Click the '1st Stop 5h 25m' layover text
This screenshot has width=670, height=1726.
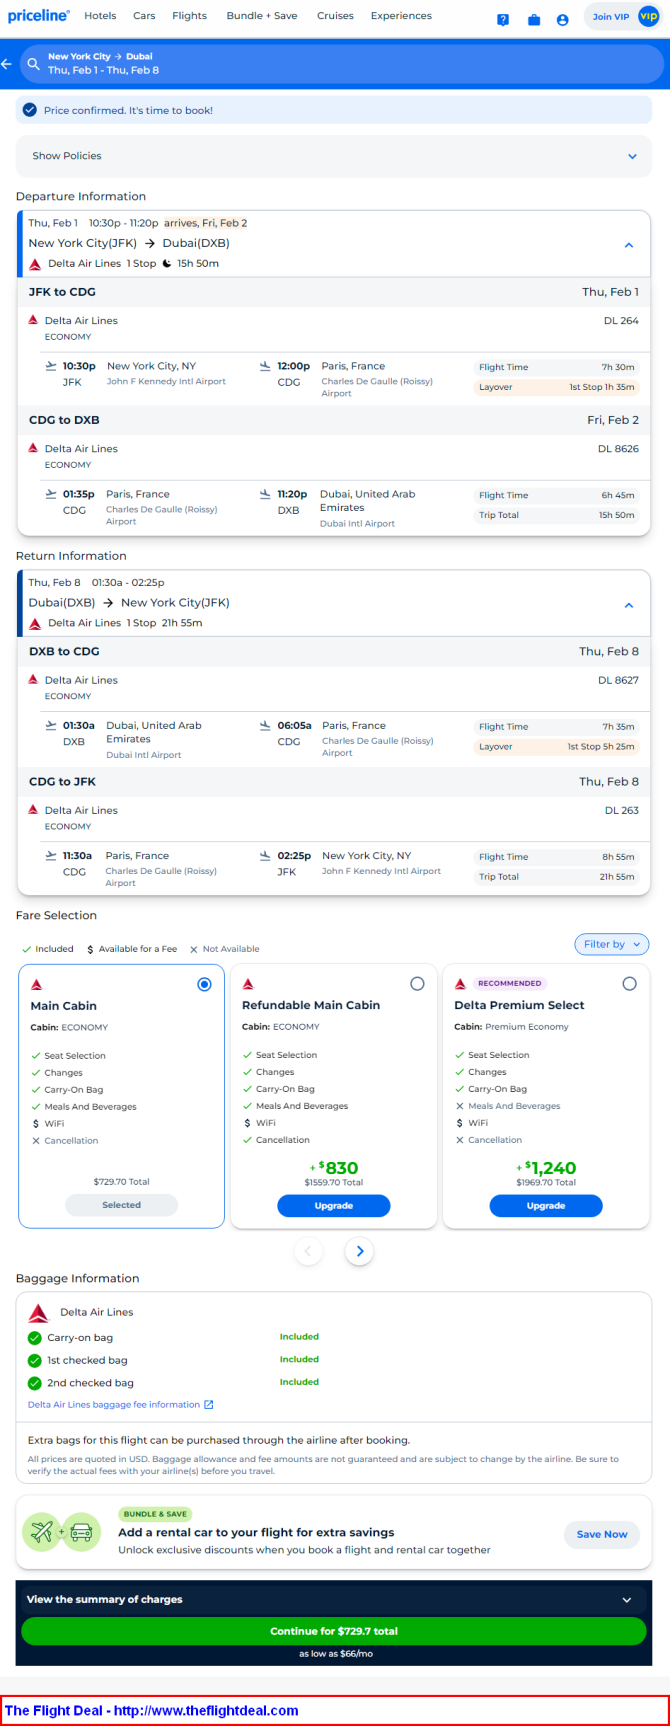pos(601,747)
